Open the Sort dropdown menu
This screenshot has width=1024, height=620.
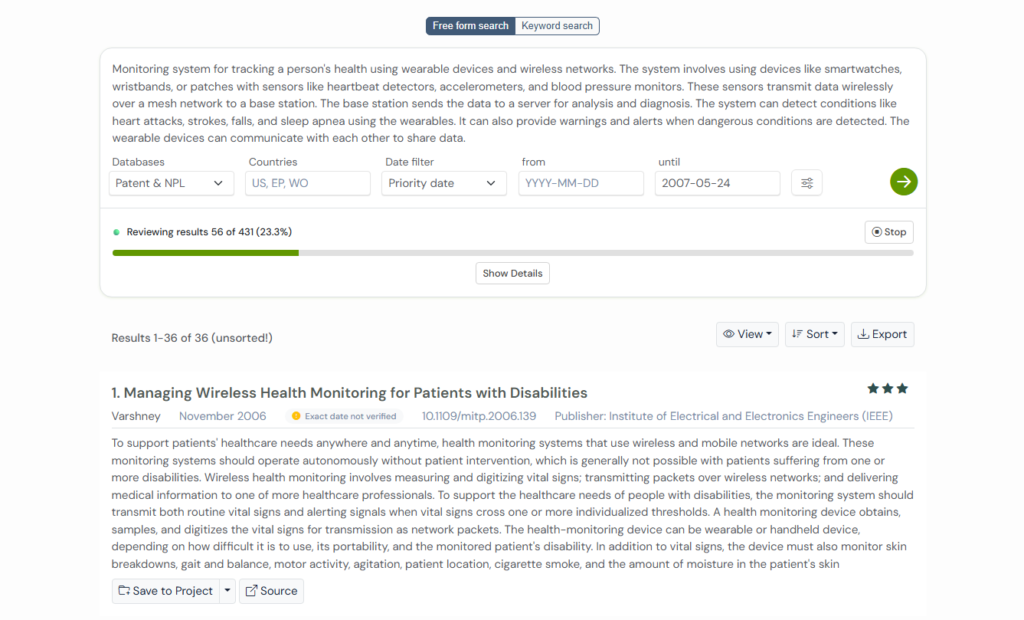pyautogui.click(x=815, y=334)
